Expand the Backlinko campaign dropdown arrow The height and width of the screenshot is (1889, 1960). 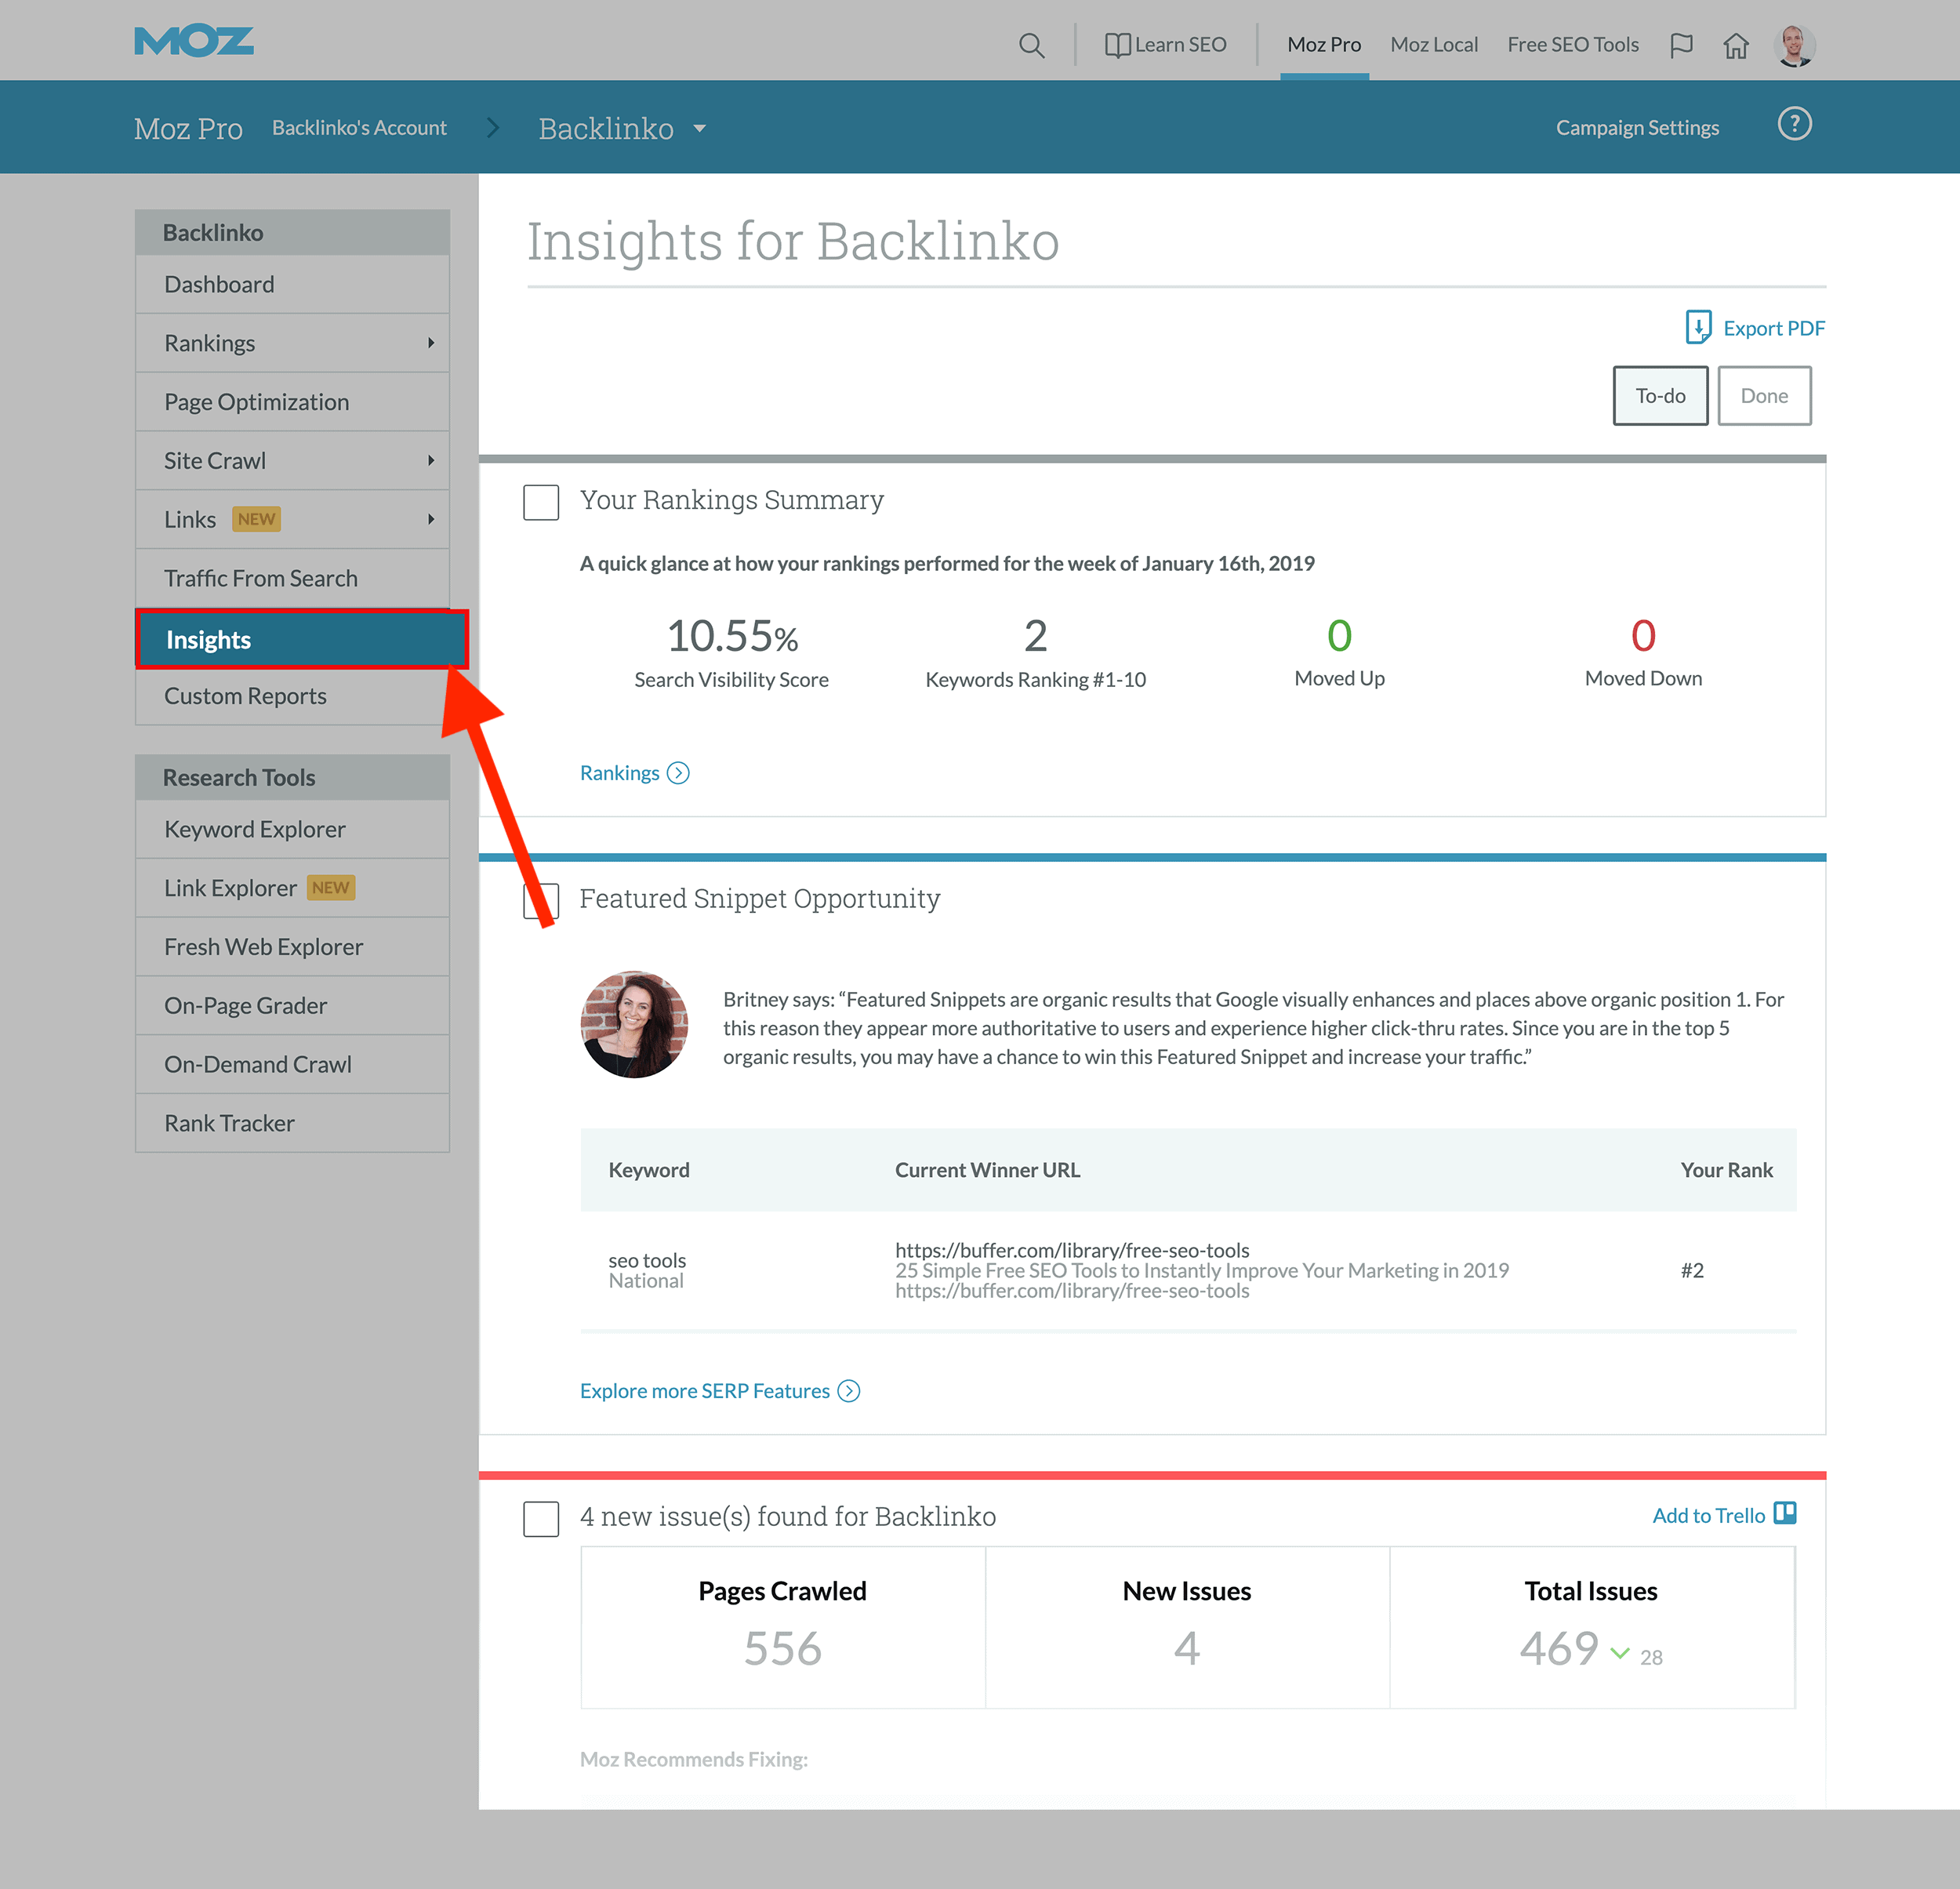[x=700, y=128]
